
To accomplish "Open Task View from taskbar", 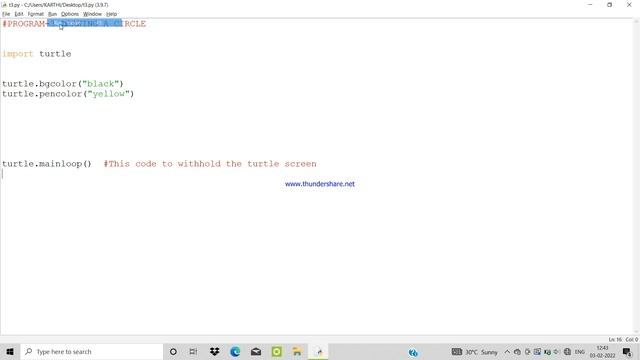I will pyautogui.click(x=193, y=351).
